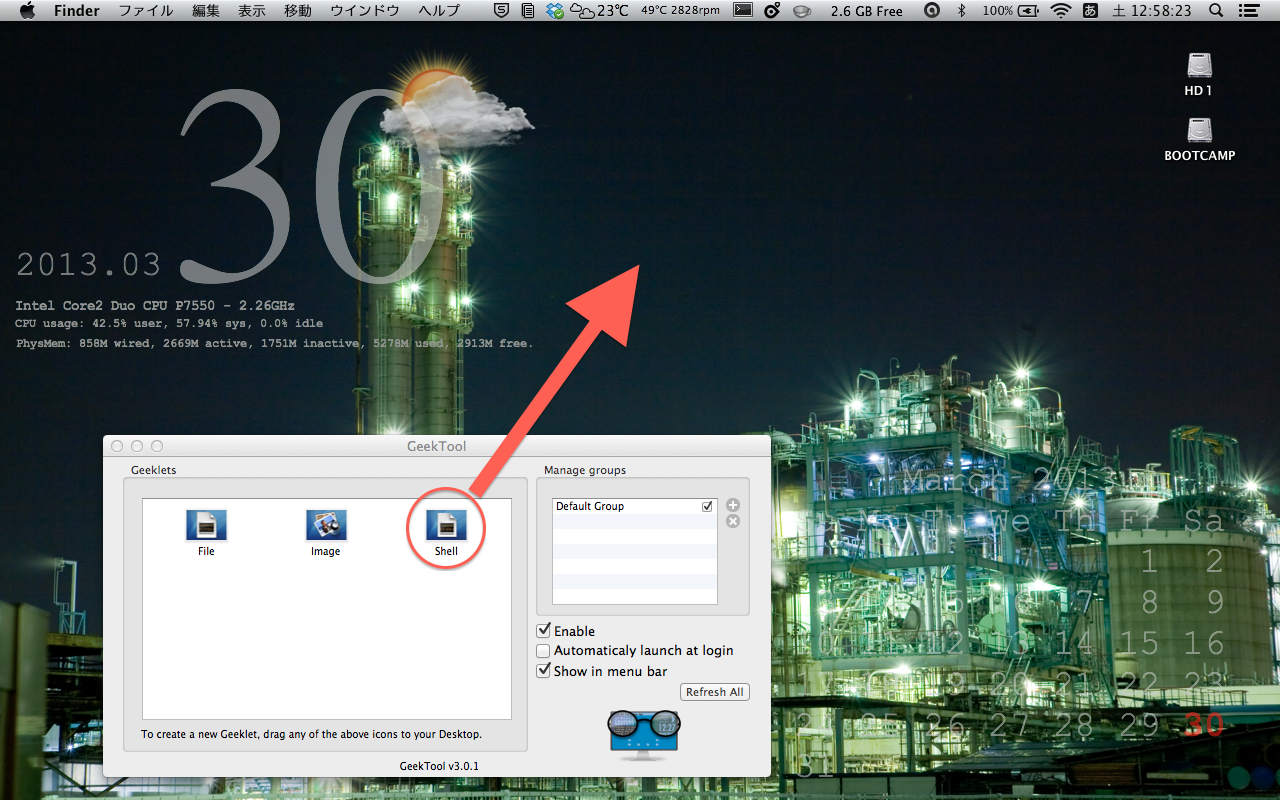
Task: Click the 2013.03 date geeklet on desktop
Action: coord(89,264)
